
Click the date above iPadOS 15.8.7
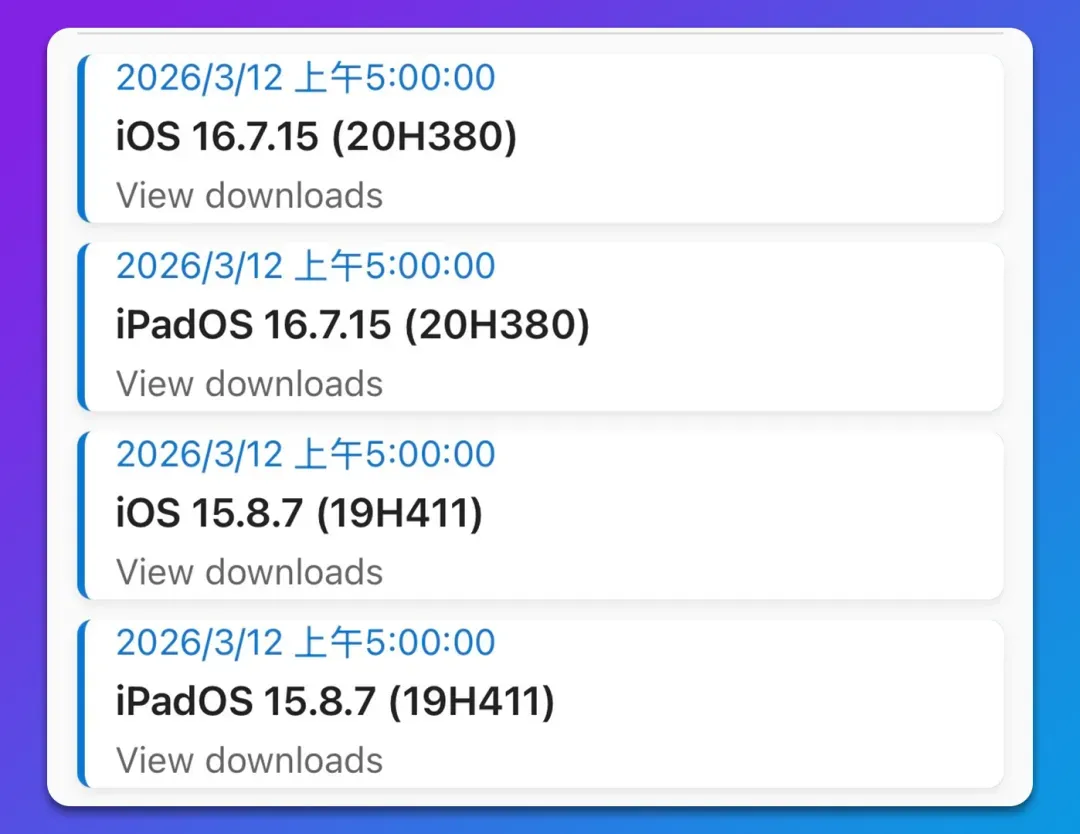(306, 643)
